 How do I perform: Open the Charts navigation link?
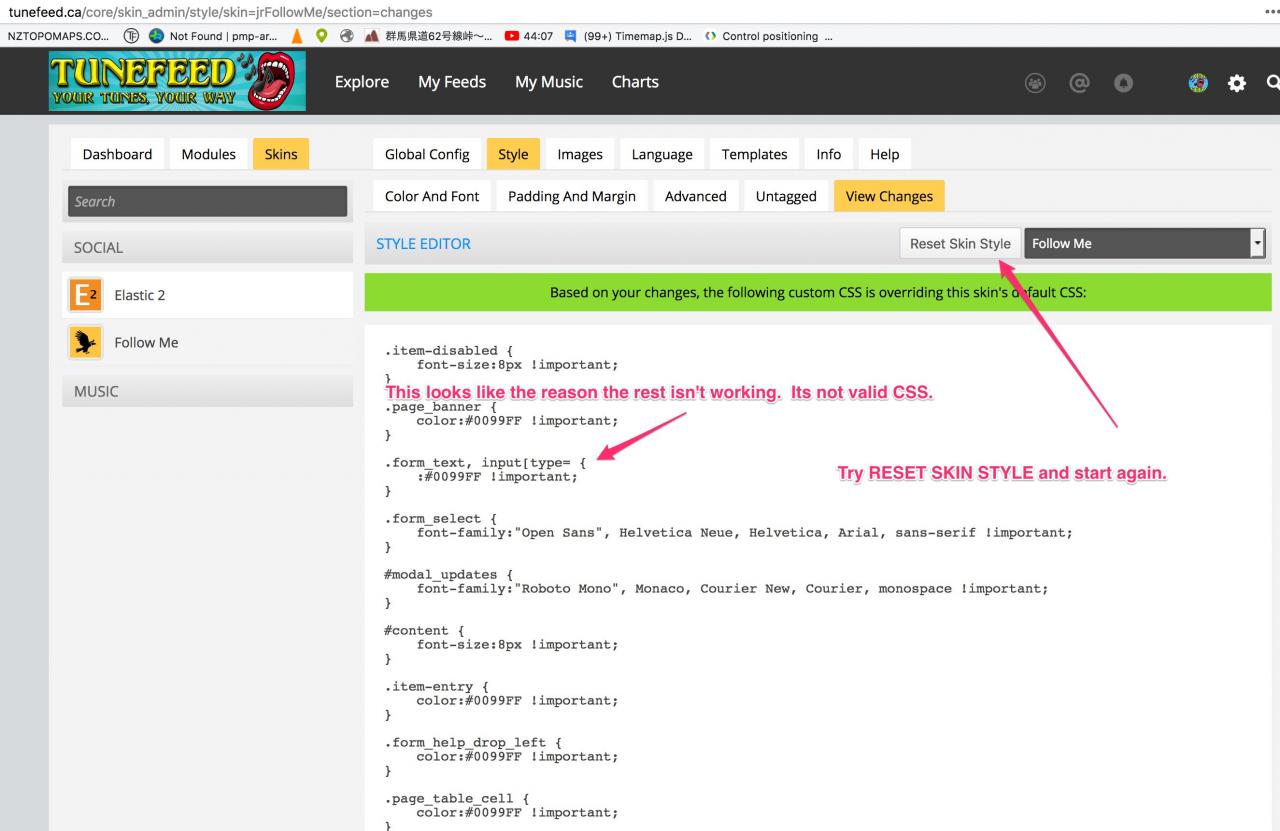[635, 82]
